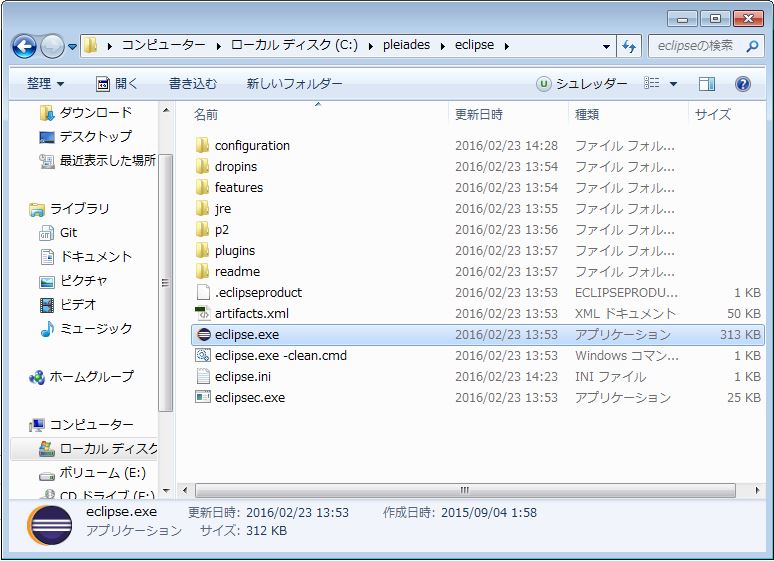774x561 pixels.
Task: Click the search magnifier icon
Action: 752,46
